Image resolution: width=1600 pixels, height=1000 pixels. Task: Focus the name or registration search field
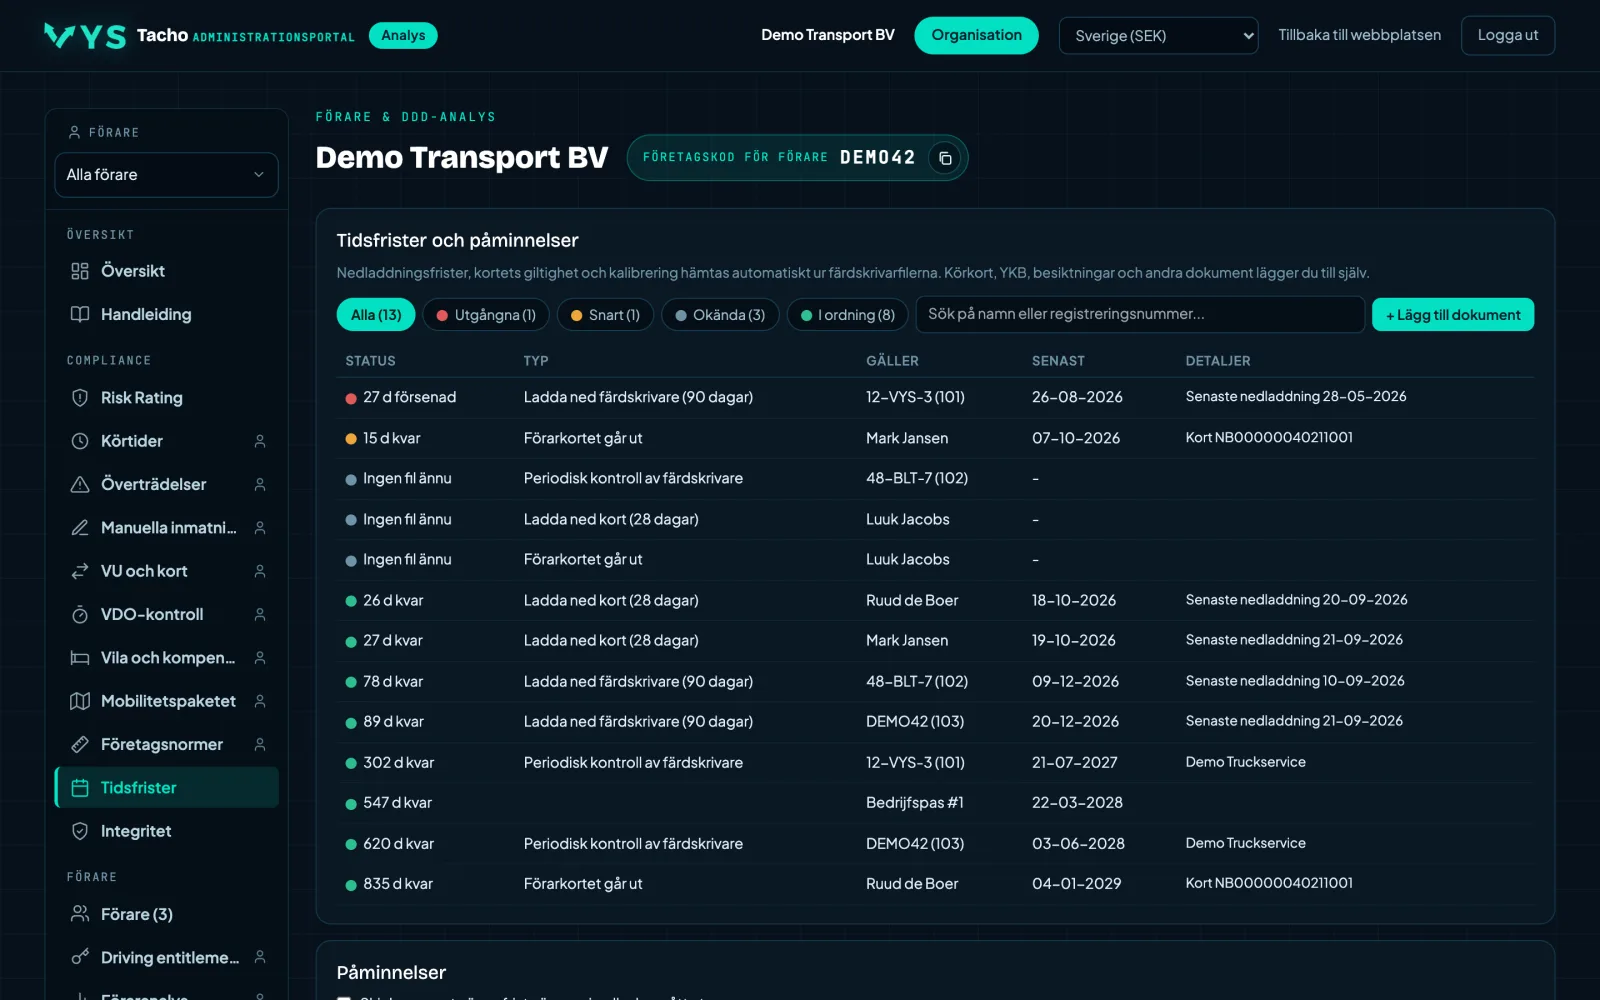(x=1140, y=314)
